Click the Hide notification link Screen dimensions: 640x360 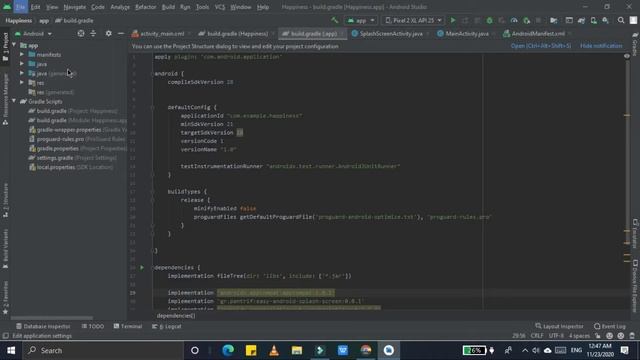coord(601,46)
